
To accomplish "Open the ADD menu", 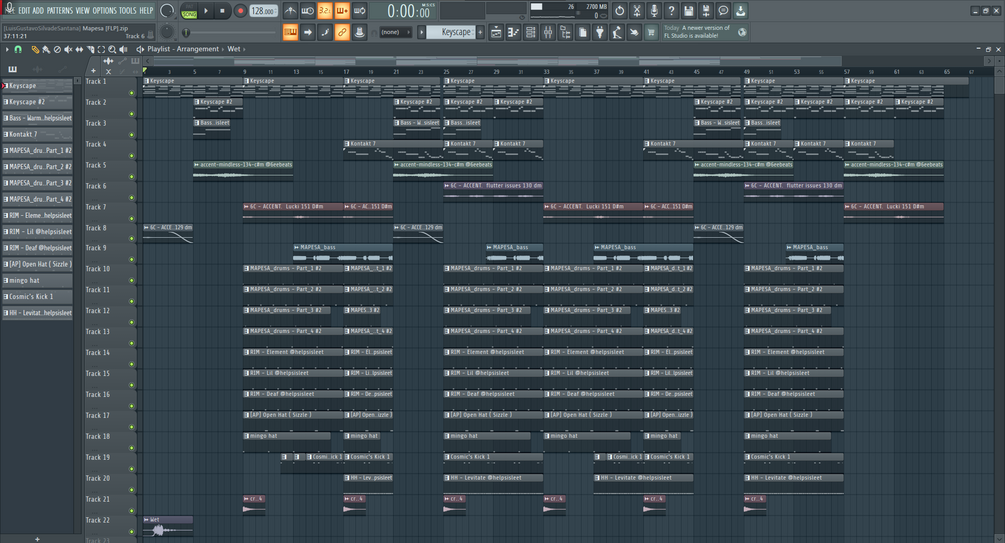I will click(x=38, y=10).
